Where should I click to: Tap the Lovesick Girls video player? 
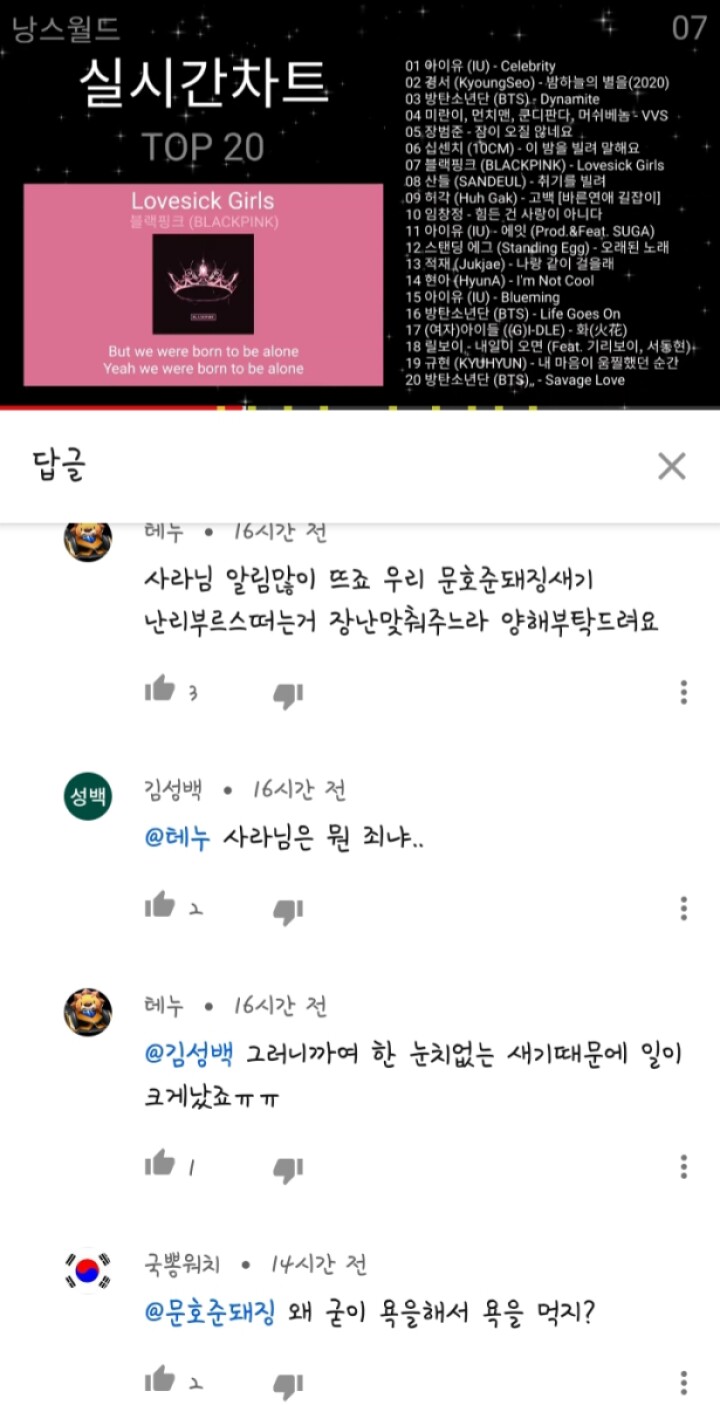point(360,203)
